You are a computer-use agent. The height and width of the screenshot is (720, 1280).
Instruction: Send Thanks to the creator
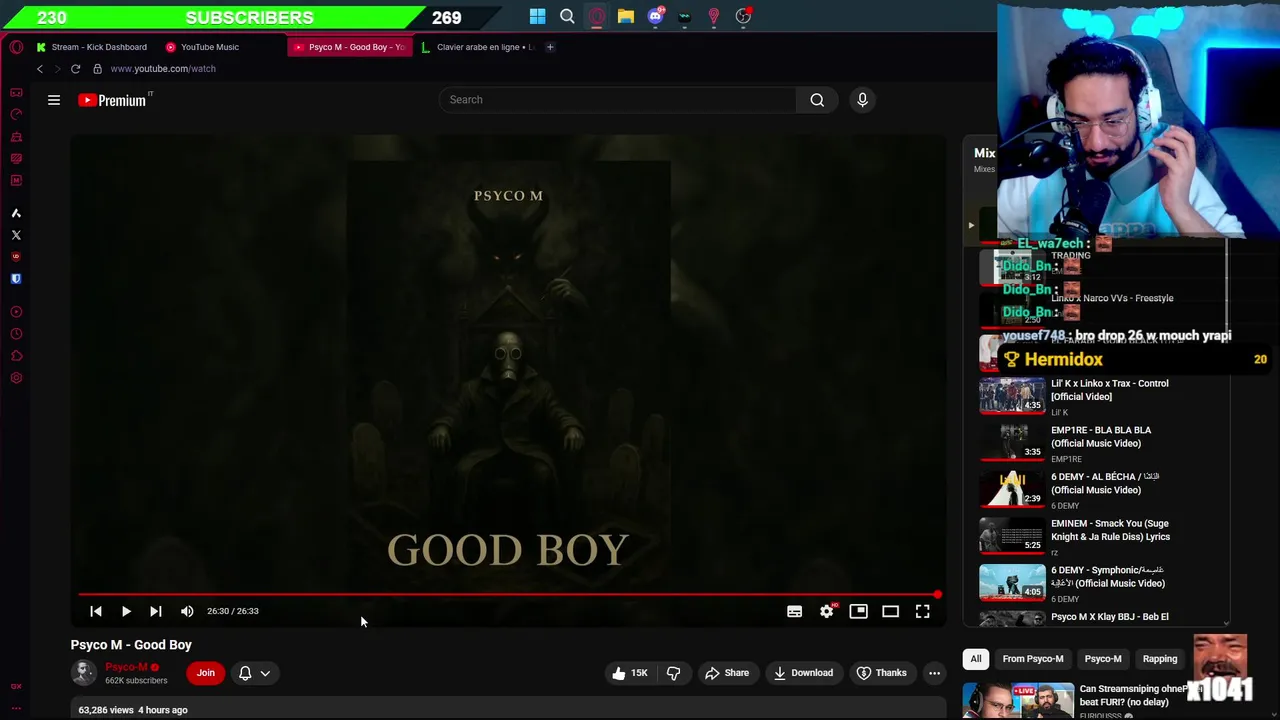click(x=882, y=673)
